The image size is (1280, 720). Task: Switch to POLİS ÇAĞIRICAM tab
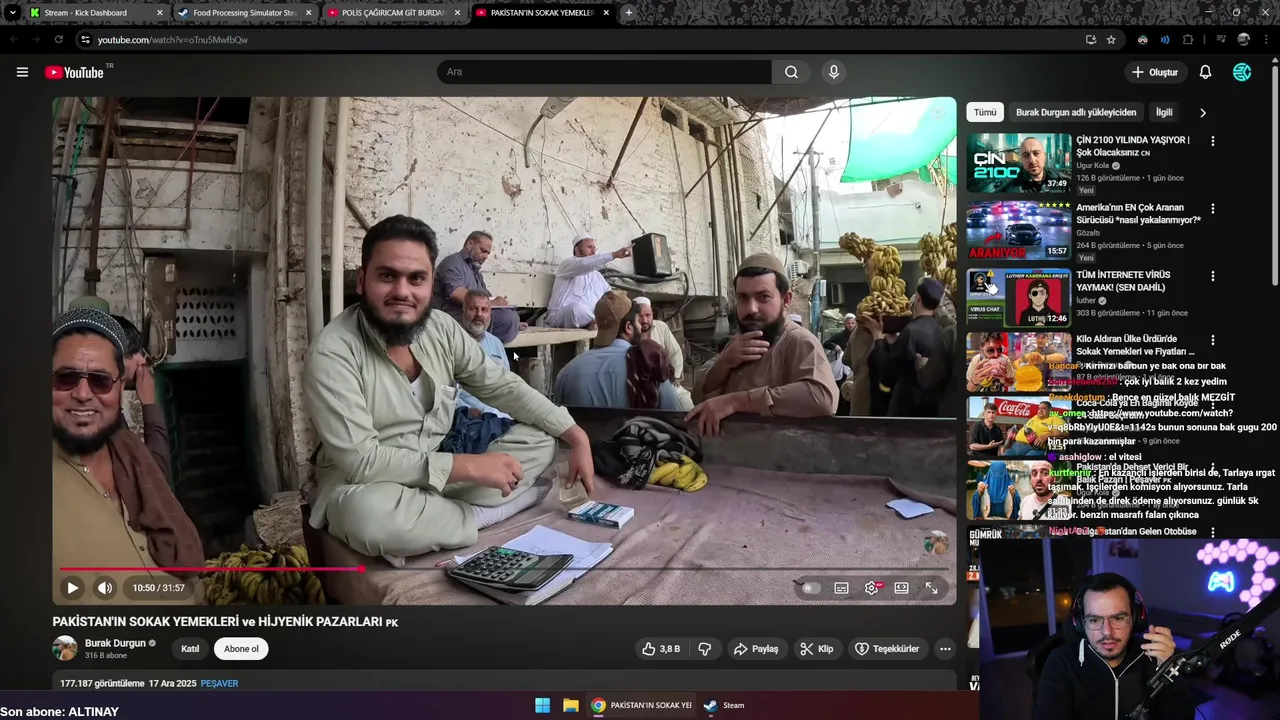[393, 13]
